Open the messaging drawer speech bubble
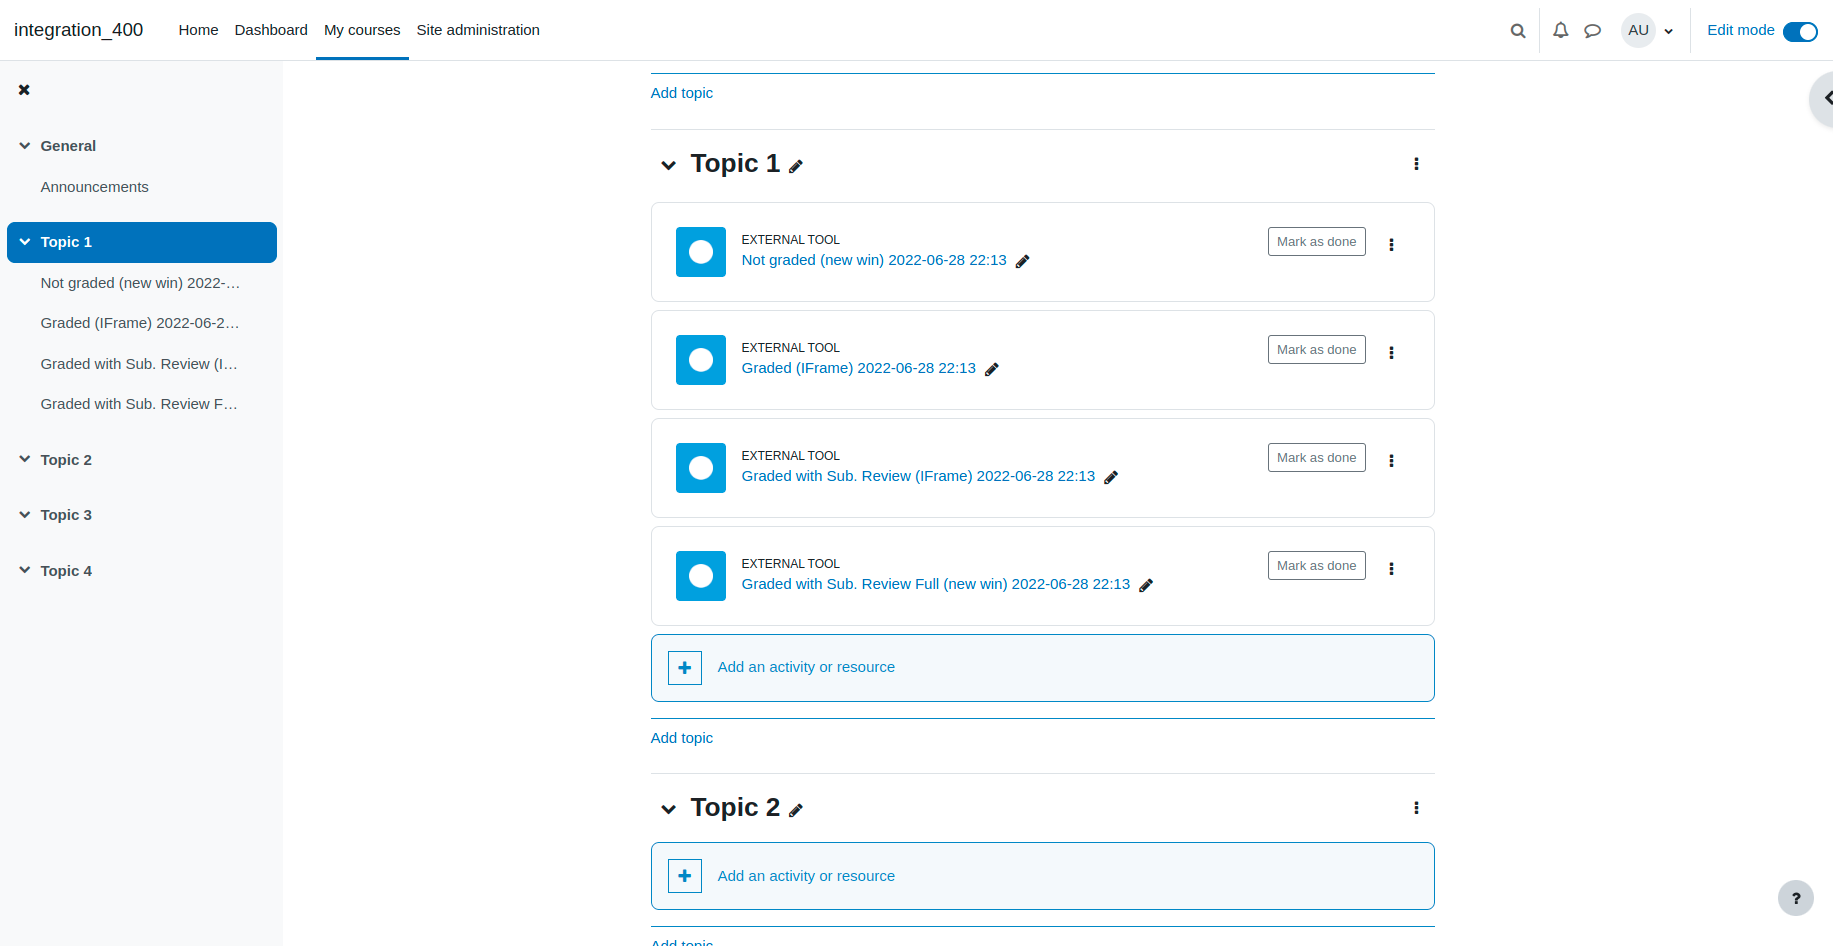The width and height of the screenshot is (1833, 946). [1592, 31]
